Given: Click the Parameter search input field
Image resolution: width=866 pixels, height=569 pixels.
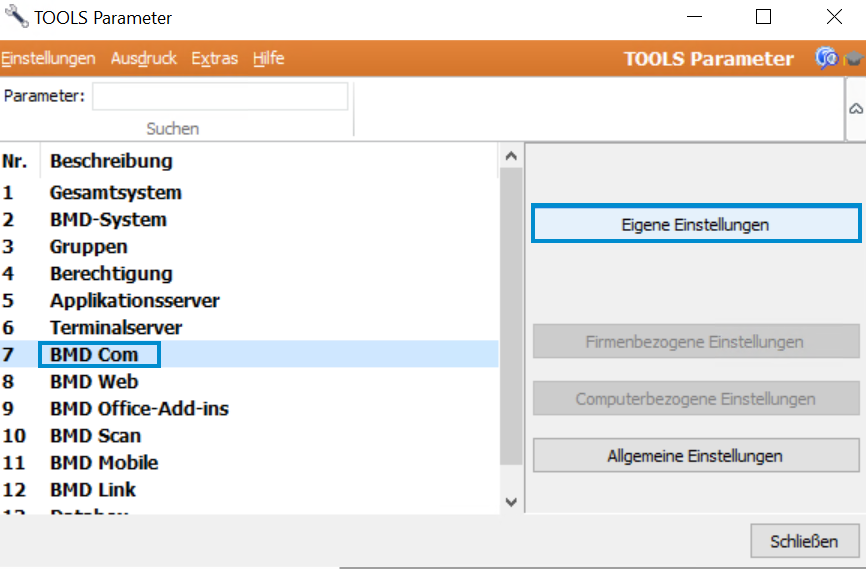Looking at the screenshot, I should click(x=220, y=96).
